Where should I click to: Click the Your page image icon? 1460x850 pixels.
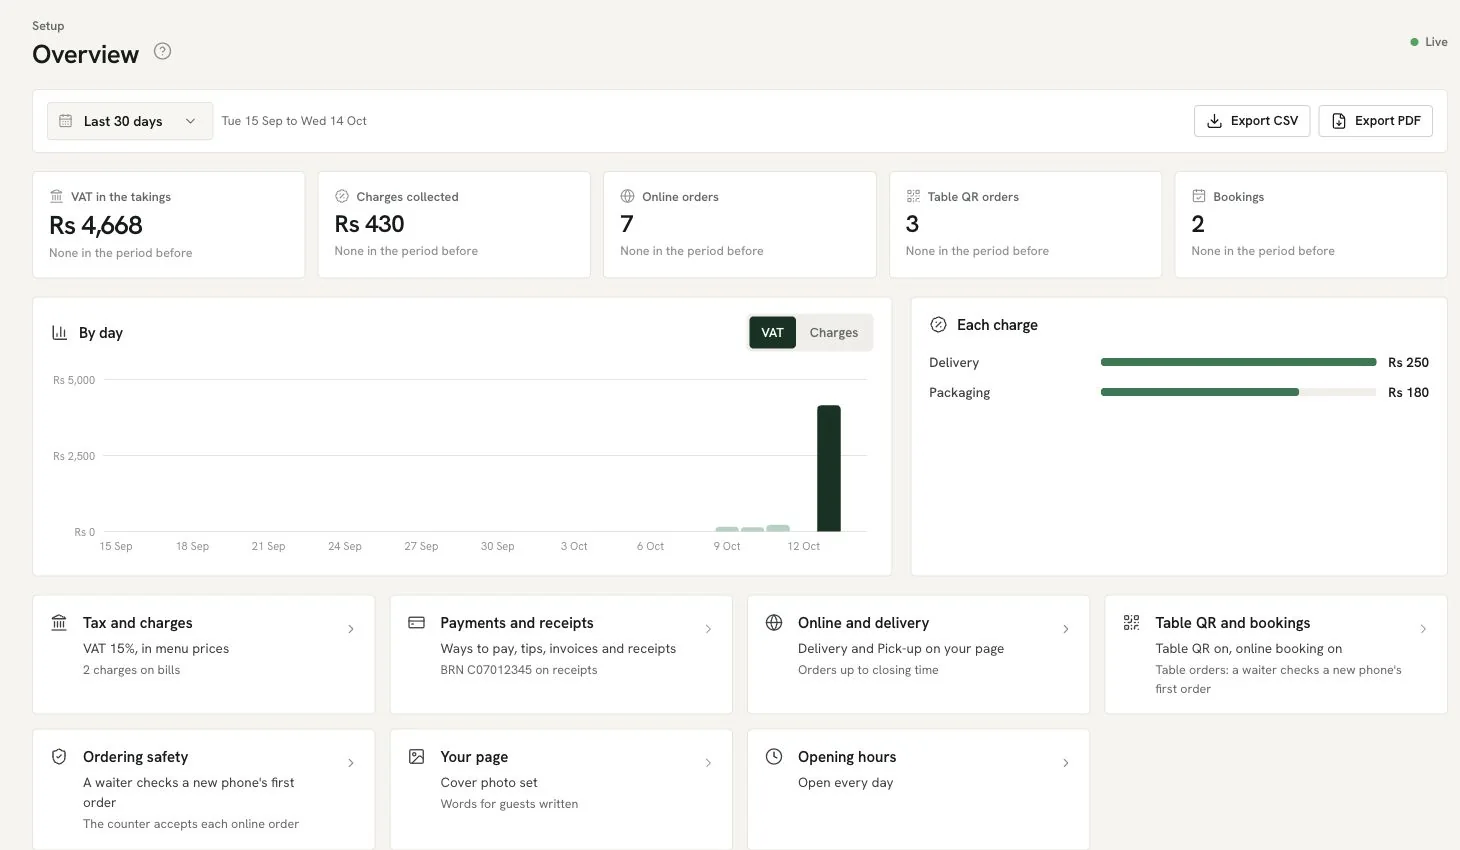pos(417,757)
